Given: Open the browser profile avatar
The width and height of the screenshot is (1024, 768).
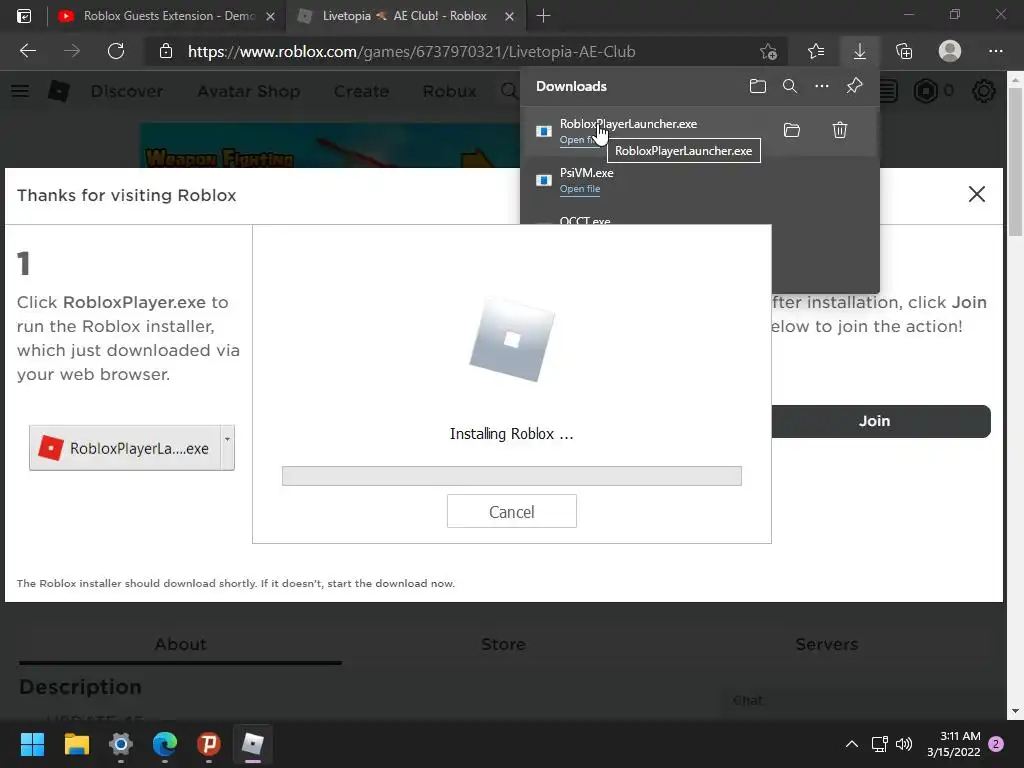Looking at the screenshot, I should tap(950, 51).
